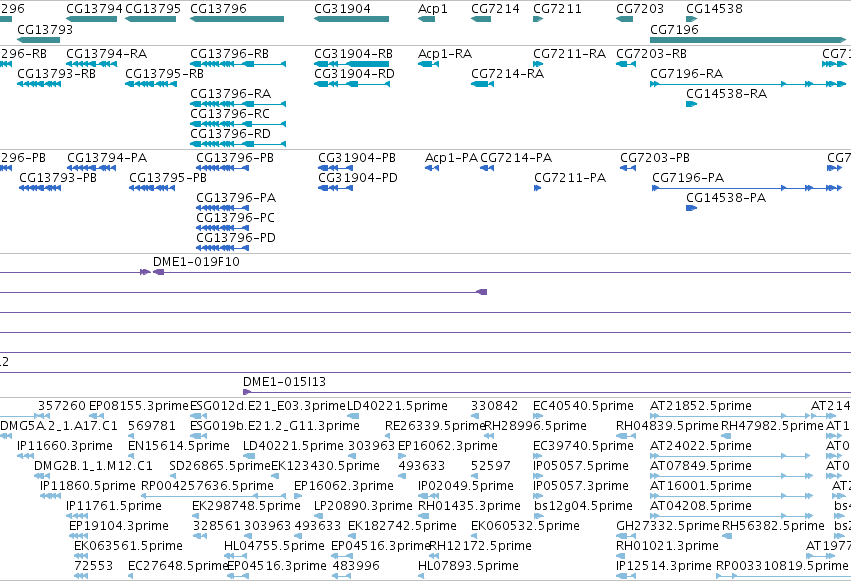Click the DME1-015I13 start arrow marker
Viewport: 851px width, 581px height.
(247, 392)
